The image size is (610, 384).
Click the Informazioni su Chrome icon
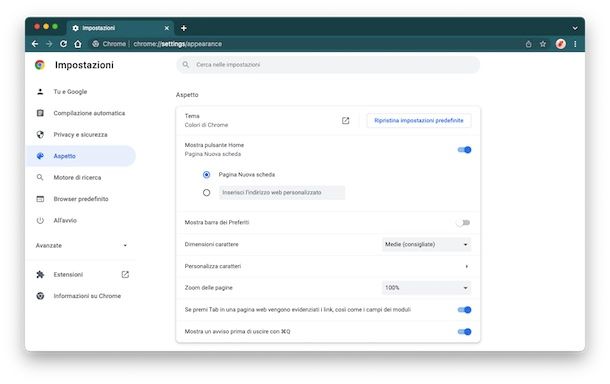point(40,296)
